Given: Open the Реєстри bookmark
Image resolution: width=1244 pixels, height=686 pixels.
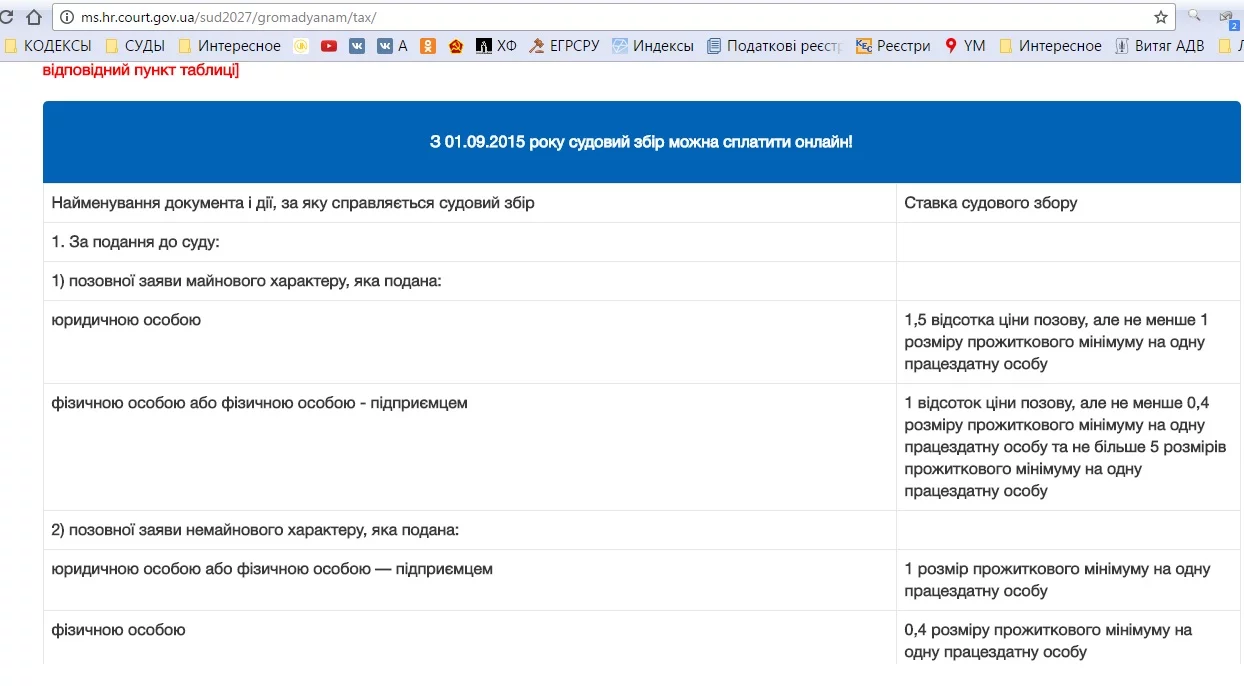Looking at the screenshot, I should [x=893, y=46].
